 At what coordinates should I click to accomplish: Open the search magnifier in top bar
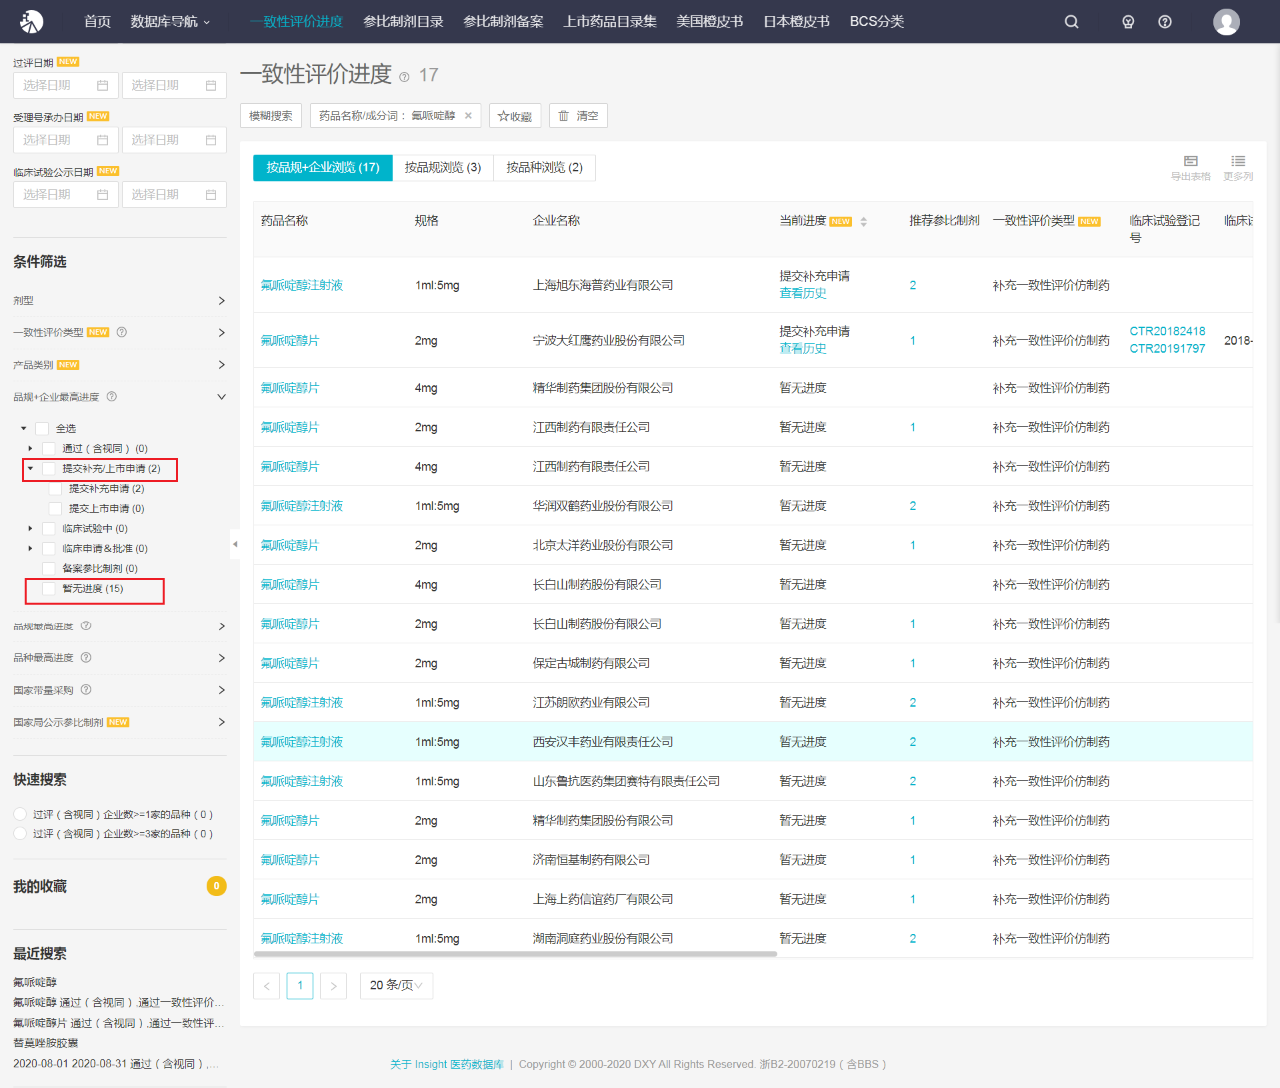coord(1071,22)
